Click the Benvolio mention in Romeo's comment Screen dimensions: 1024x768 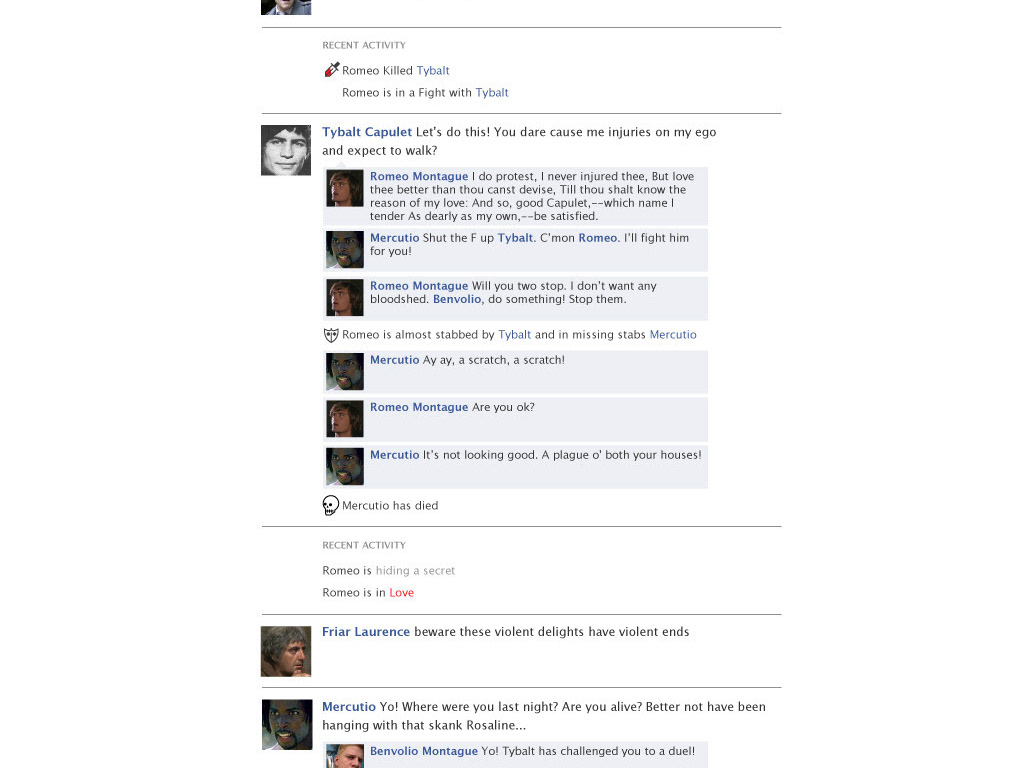[457, 299]
